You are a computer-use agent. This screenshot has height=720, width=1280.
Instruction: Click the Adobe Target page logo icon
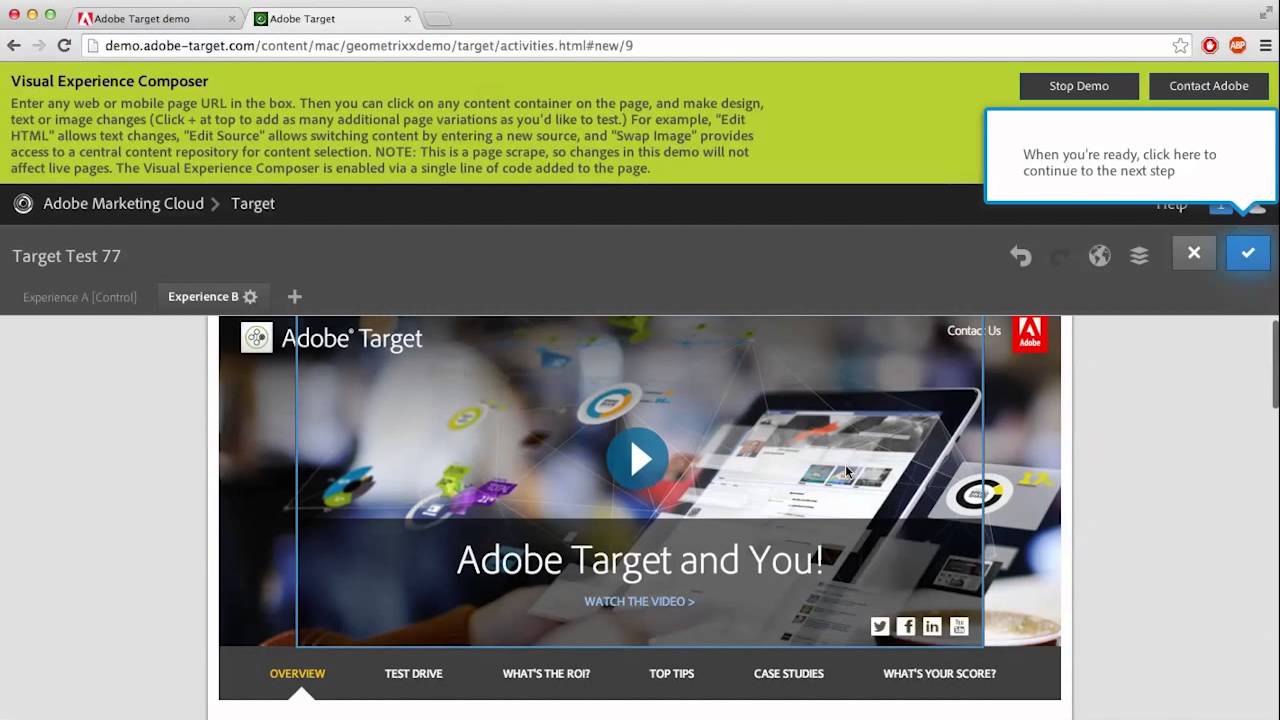tap(257, 338)
